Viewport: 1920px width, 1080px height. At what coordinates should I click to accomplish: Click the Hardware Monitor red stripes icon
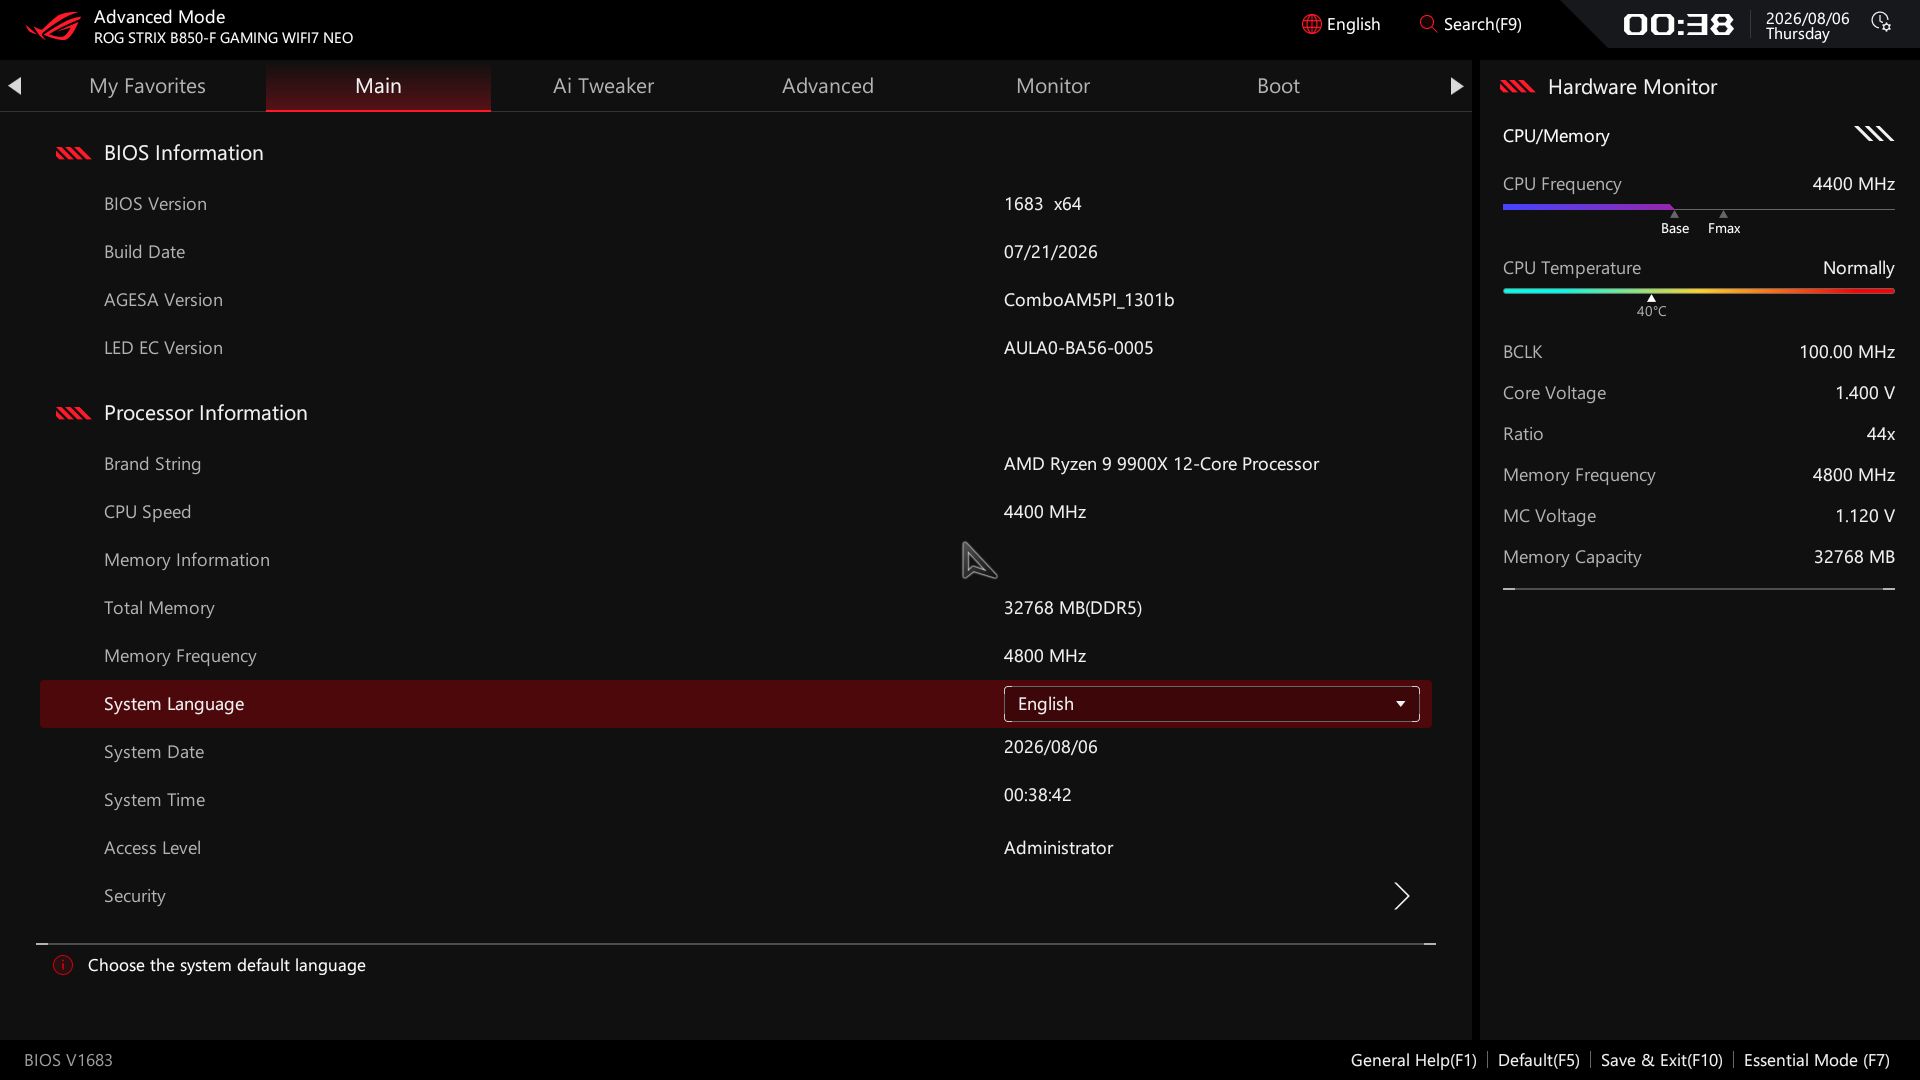[x=1517, y=87]
